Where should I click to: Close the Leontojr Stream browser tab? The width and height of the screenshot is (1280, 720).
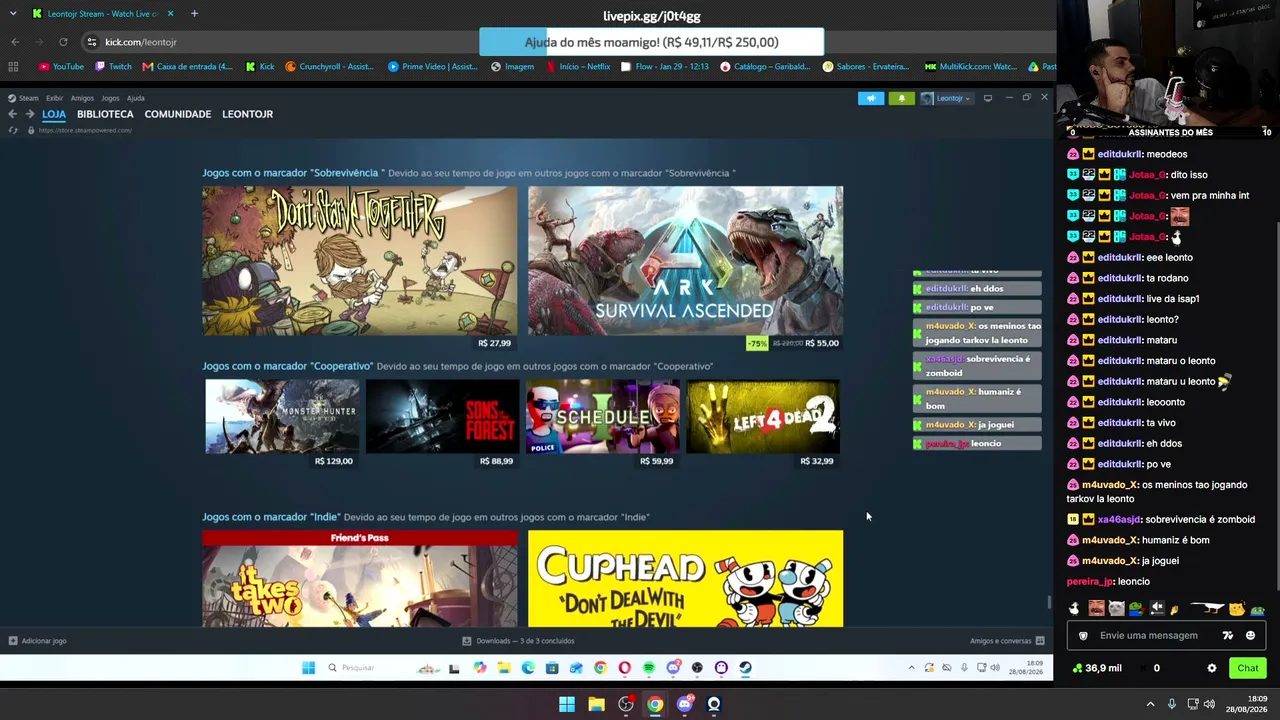point(170,14)
